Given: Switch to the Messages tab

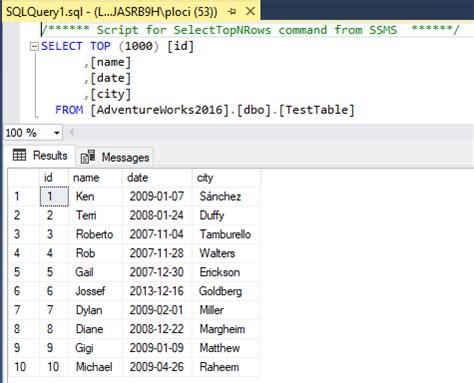Looking at the screenshot, I should coord(115,157).
